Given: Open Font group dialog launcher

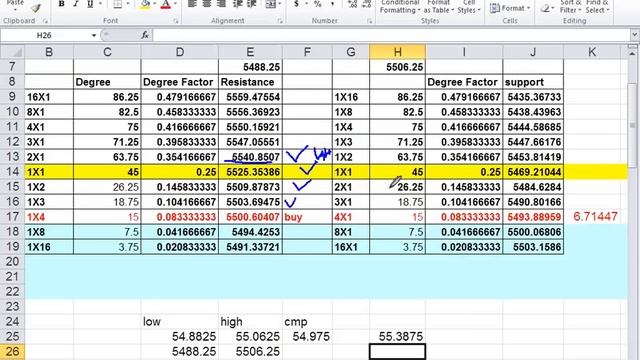Looking at the screenshot, I should (x=176, y=21).
